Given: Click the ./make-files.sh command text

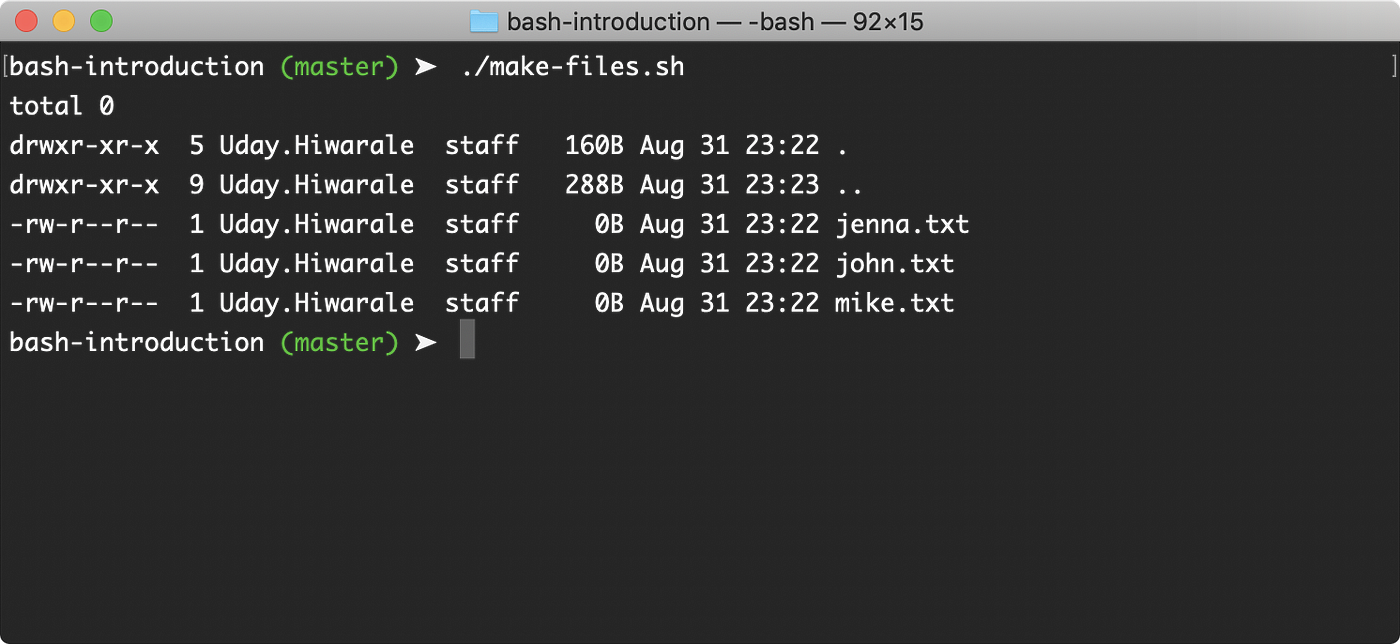Looking at the screenshot, I should point(570,66).
